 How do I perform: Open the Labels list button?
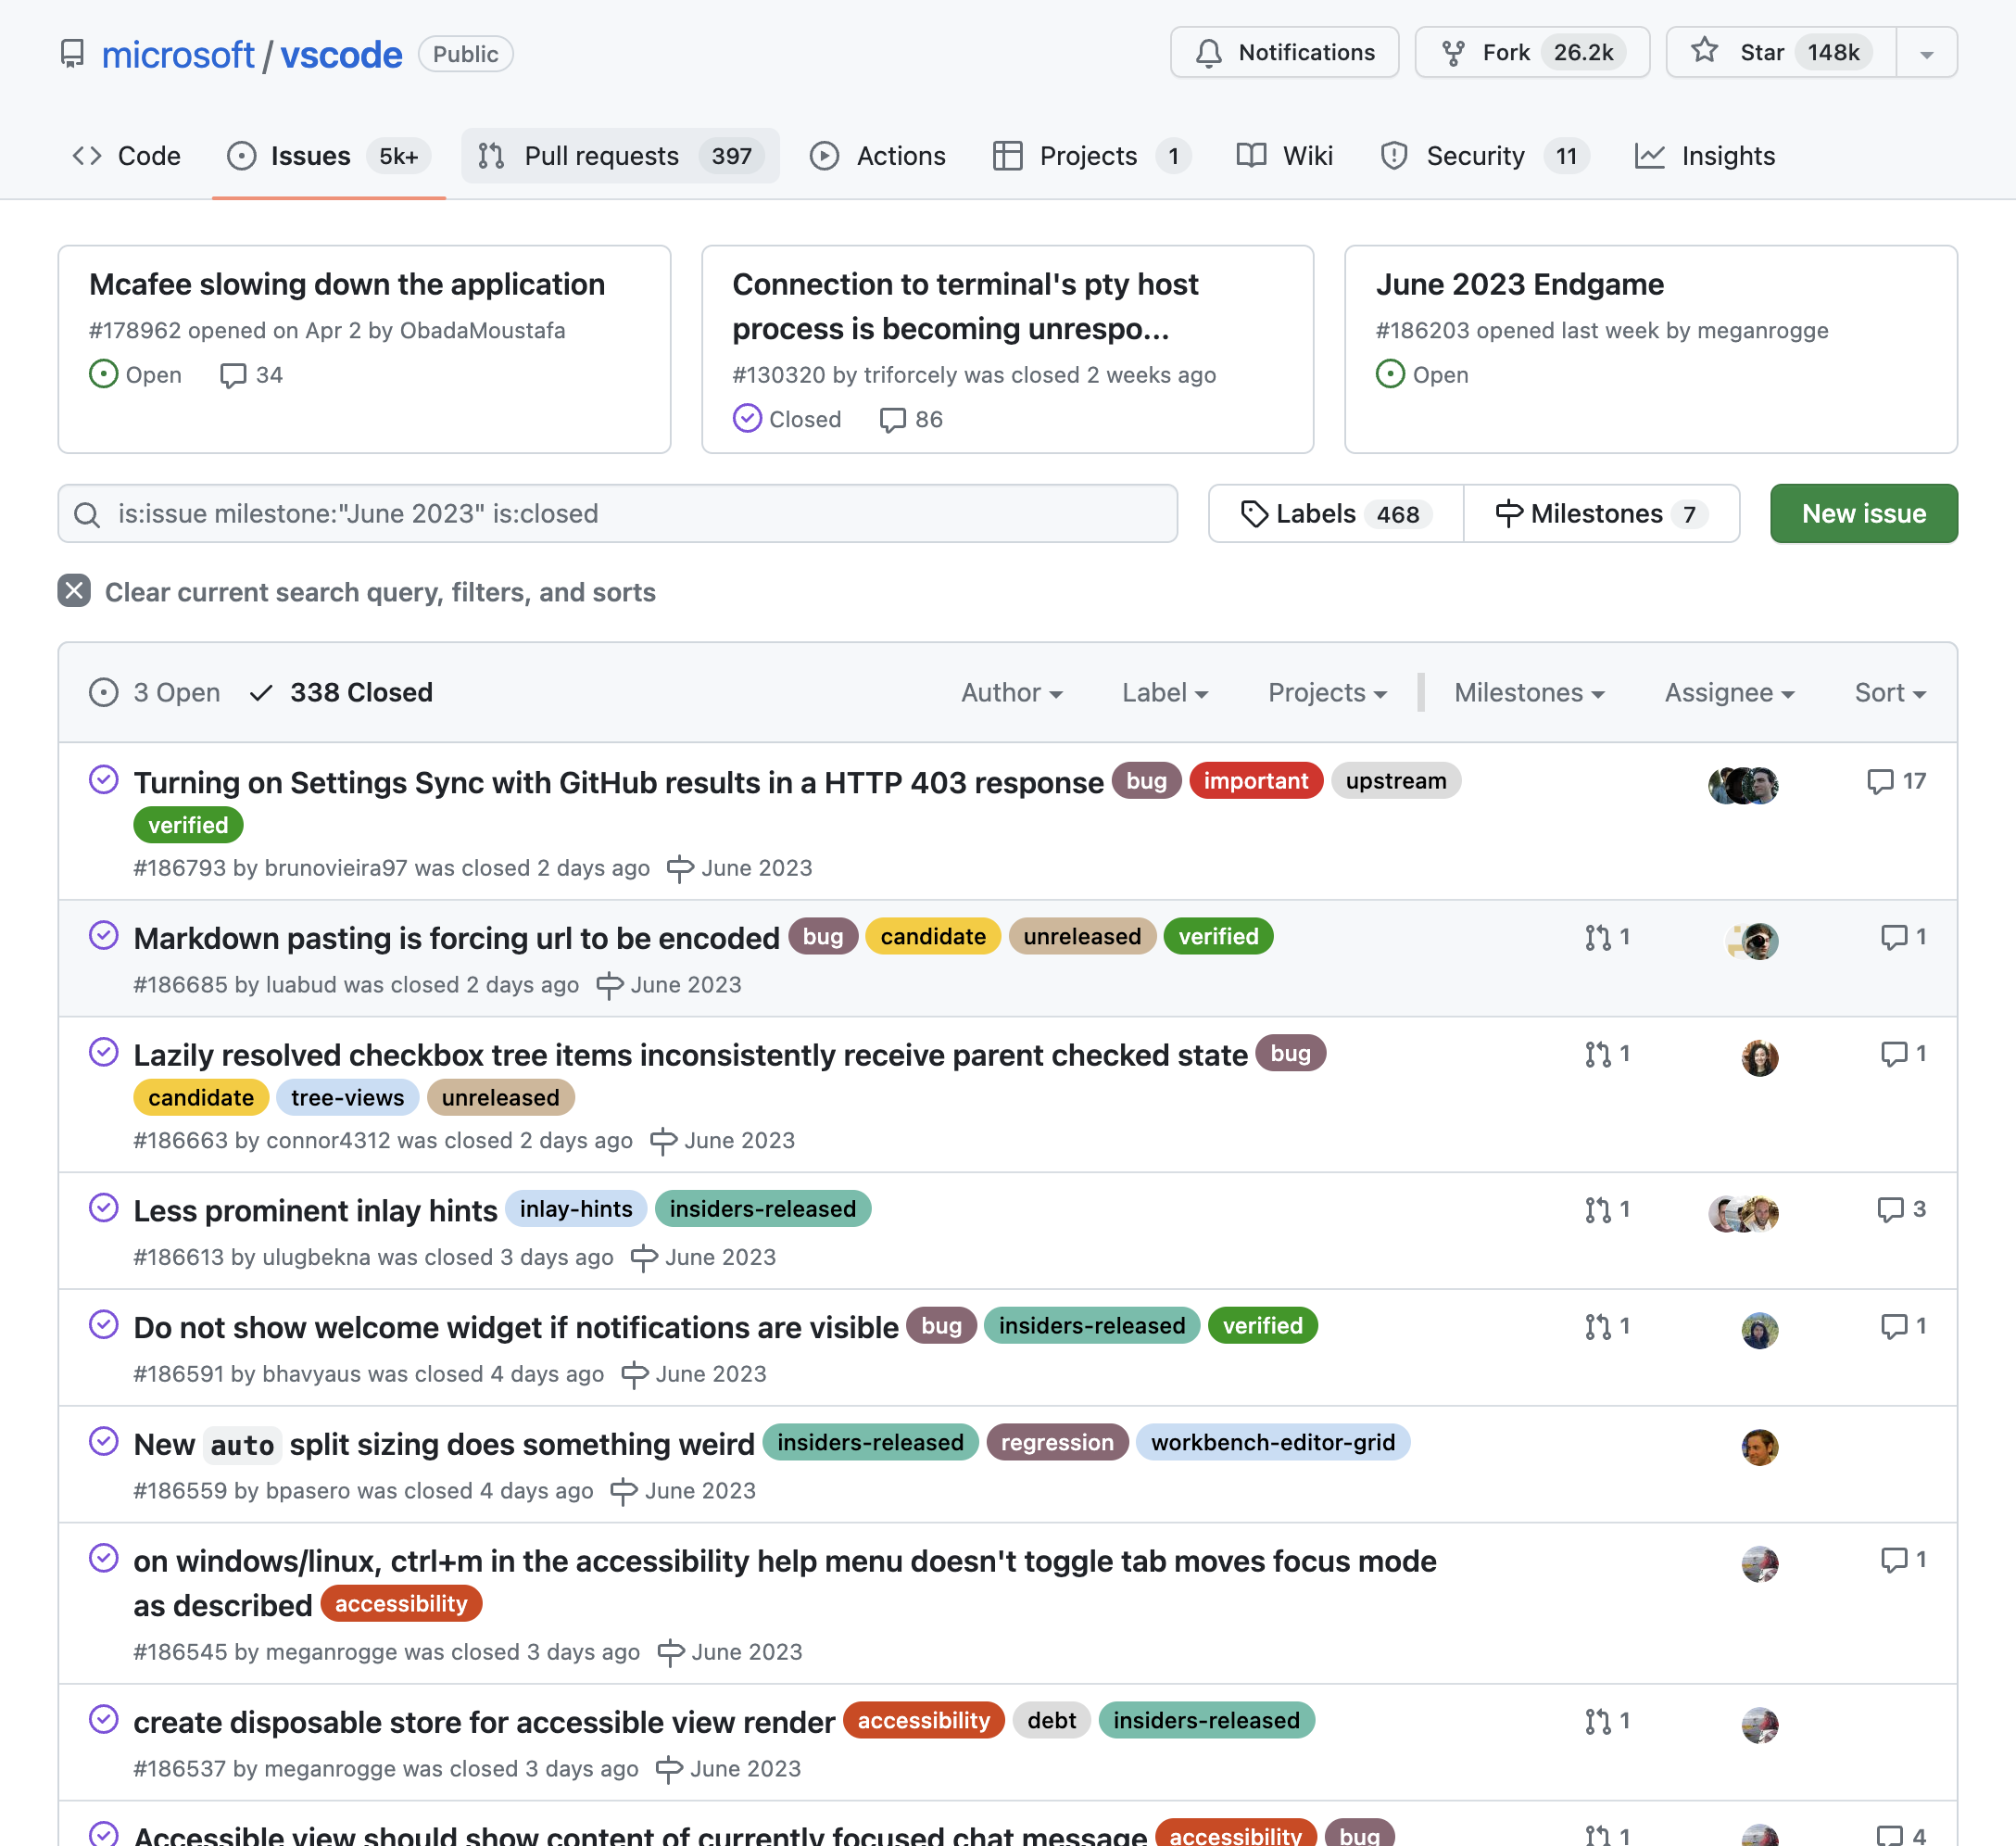[x=1336, y=514]
